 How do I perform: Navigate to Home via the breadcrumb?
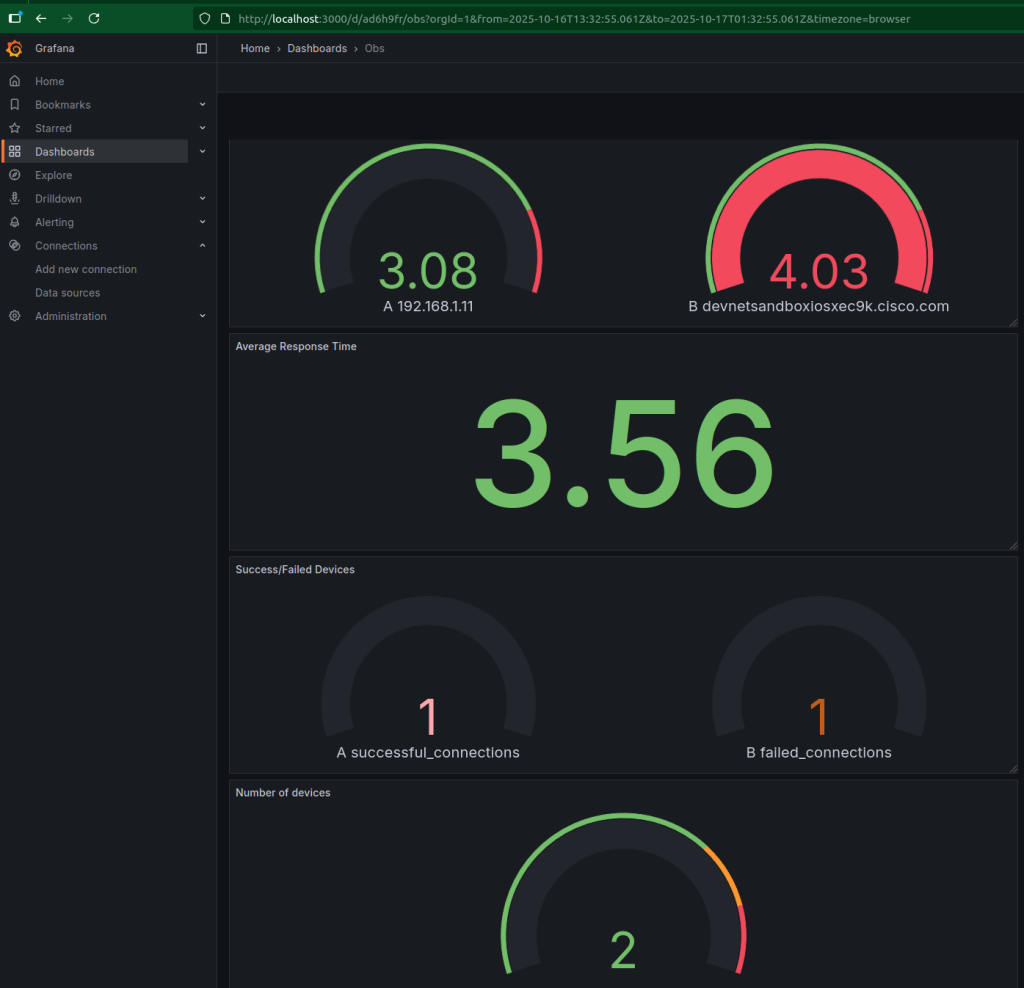(x=255, y=48)
